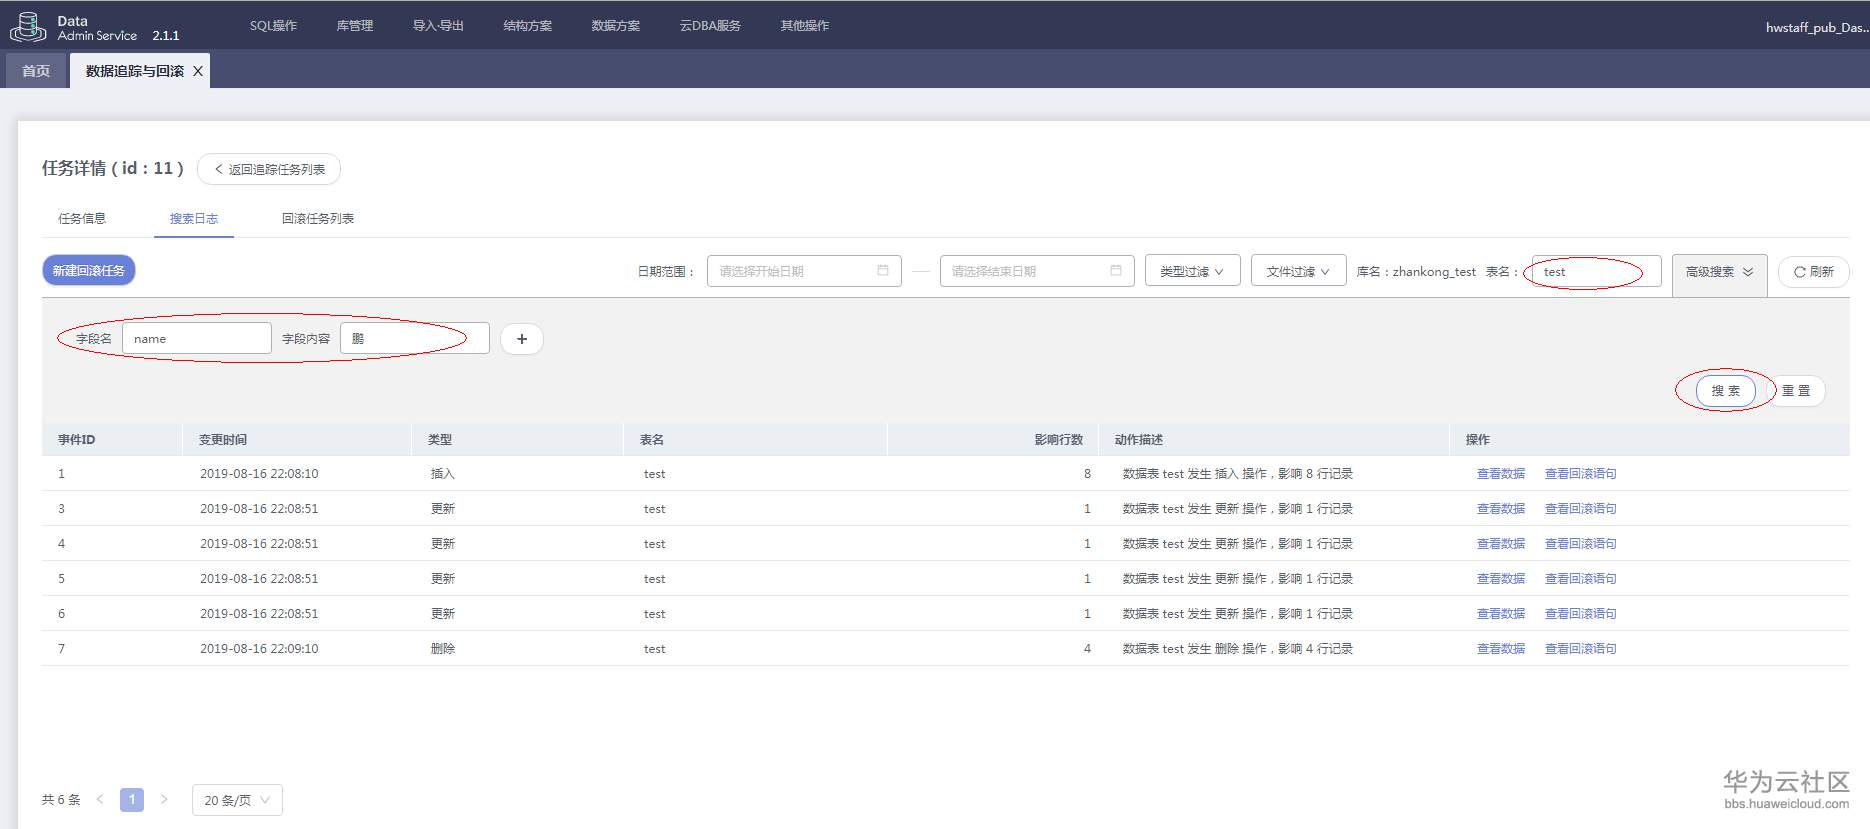Click the 2019-08-16 22:08:10 timestamp cell
This screenshot has height=829, width=1870.
pos(259,474)
